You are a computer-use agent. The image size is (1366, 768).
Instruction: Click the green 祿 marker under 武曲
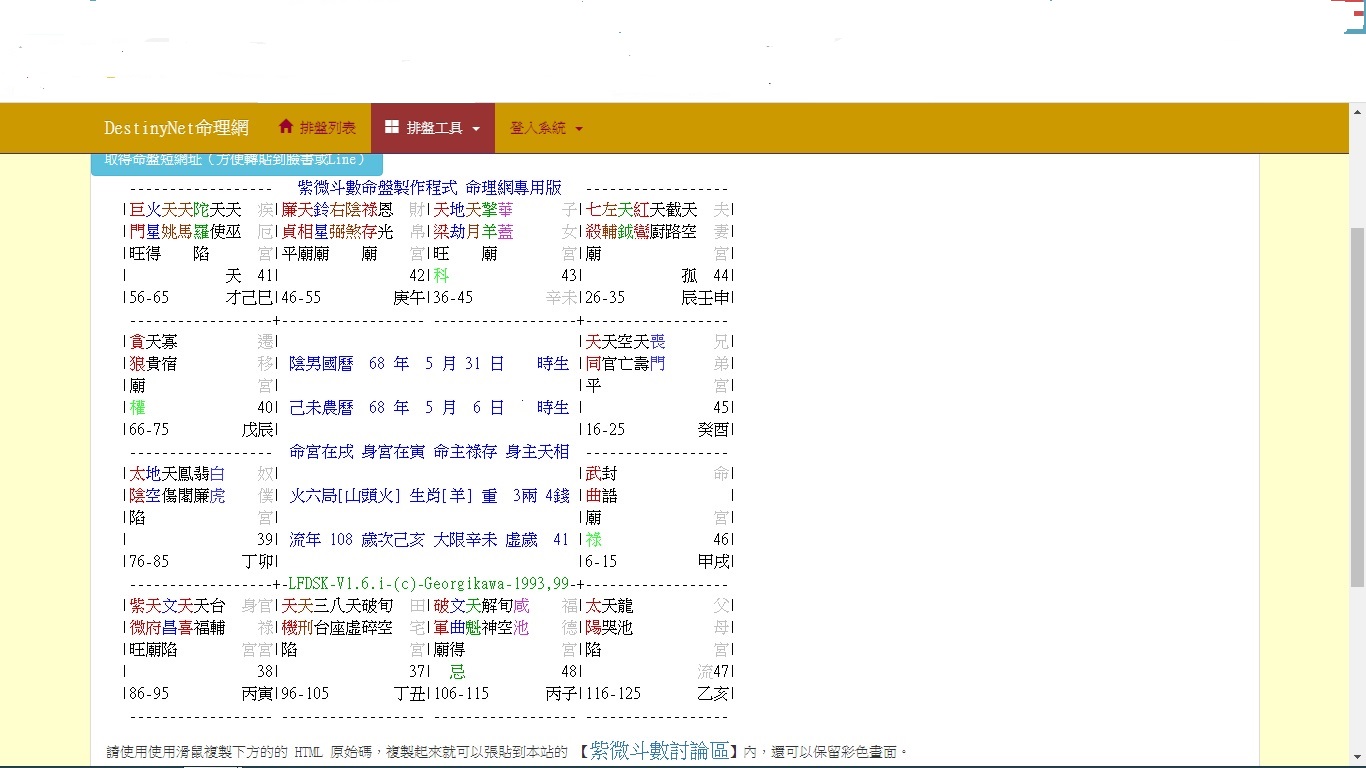click(594, 540)
